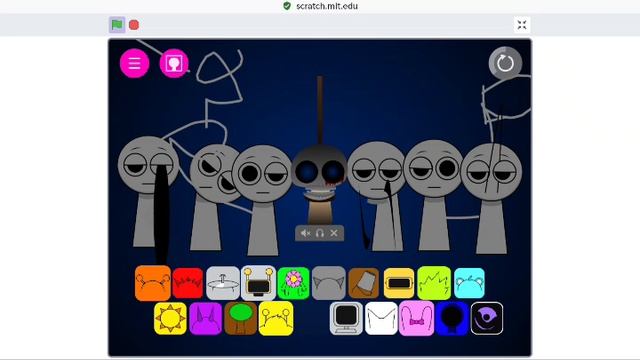Select the brown tree icon

(241, 318)
